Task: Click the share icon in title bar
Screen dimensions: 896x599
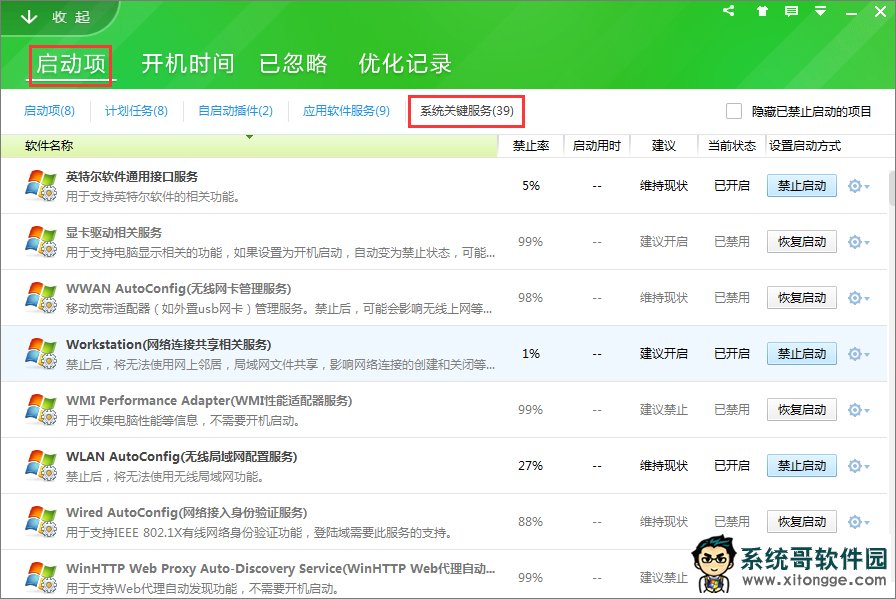Action: (729, 12)
